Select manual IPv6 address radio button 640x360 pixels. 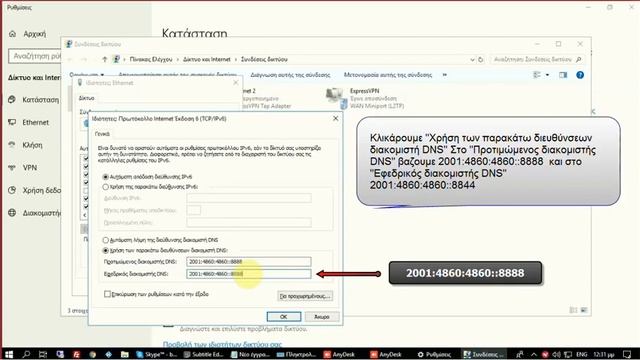[x=106, y=187]
